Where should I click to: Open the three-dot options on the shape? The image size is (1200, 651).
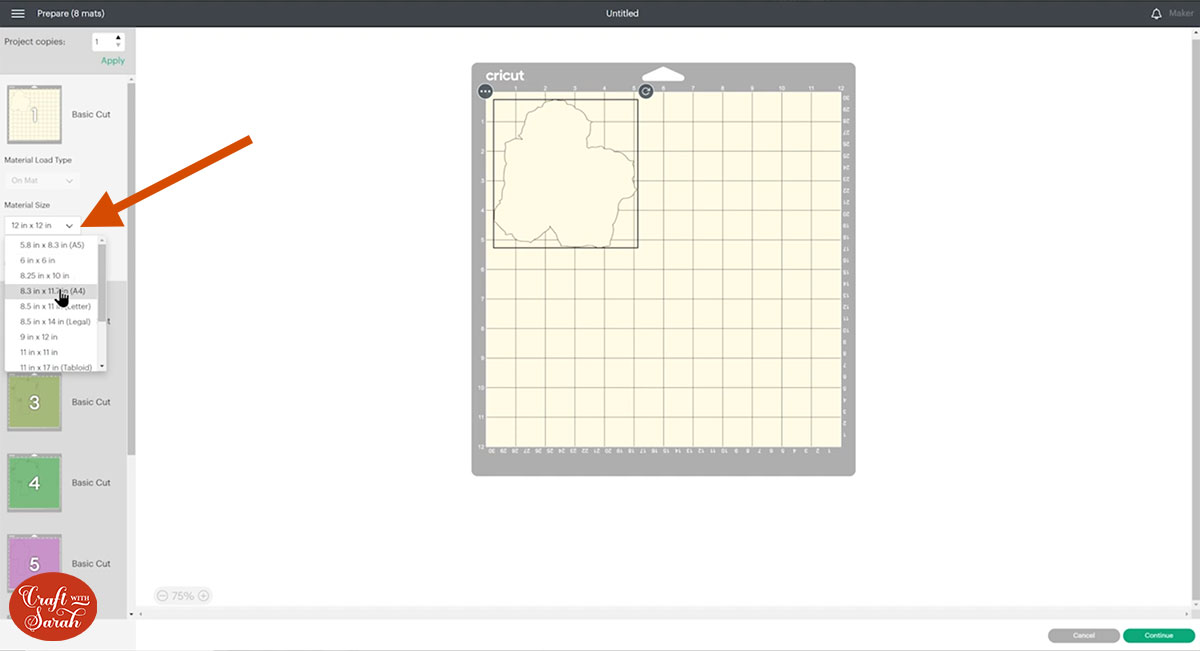[485, 91]
